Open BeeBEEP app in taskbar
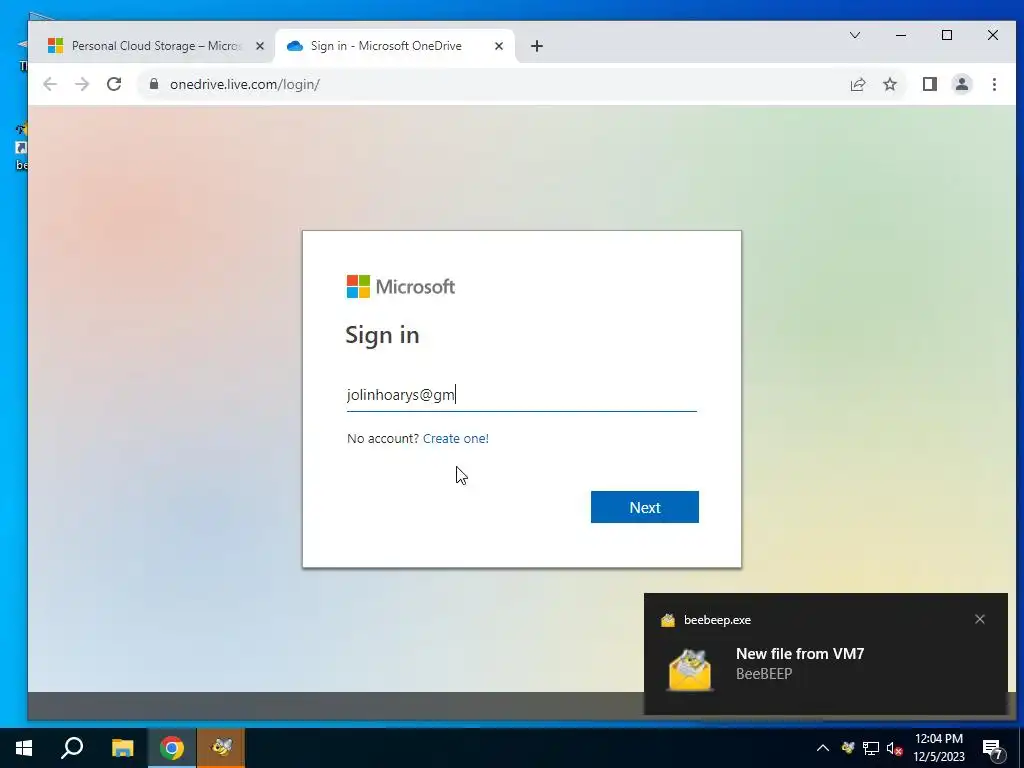The height and width of the screenshot is (768, 1024). pos(221,748)
